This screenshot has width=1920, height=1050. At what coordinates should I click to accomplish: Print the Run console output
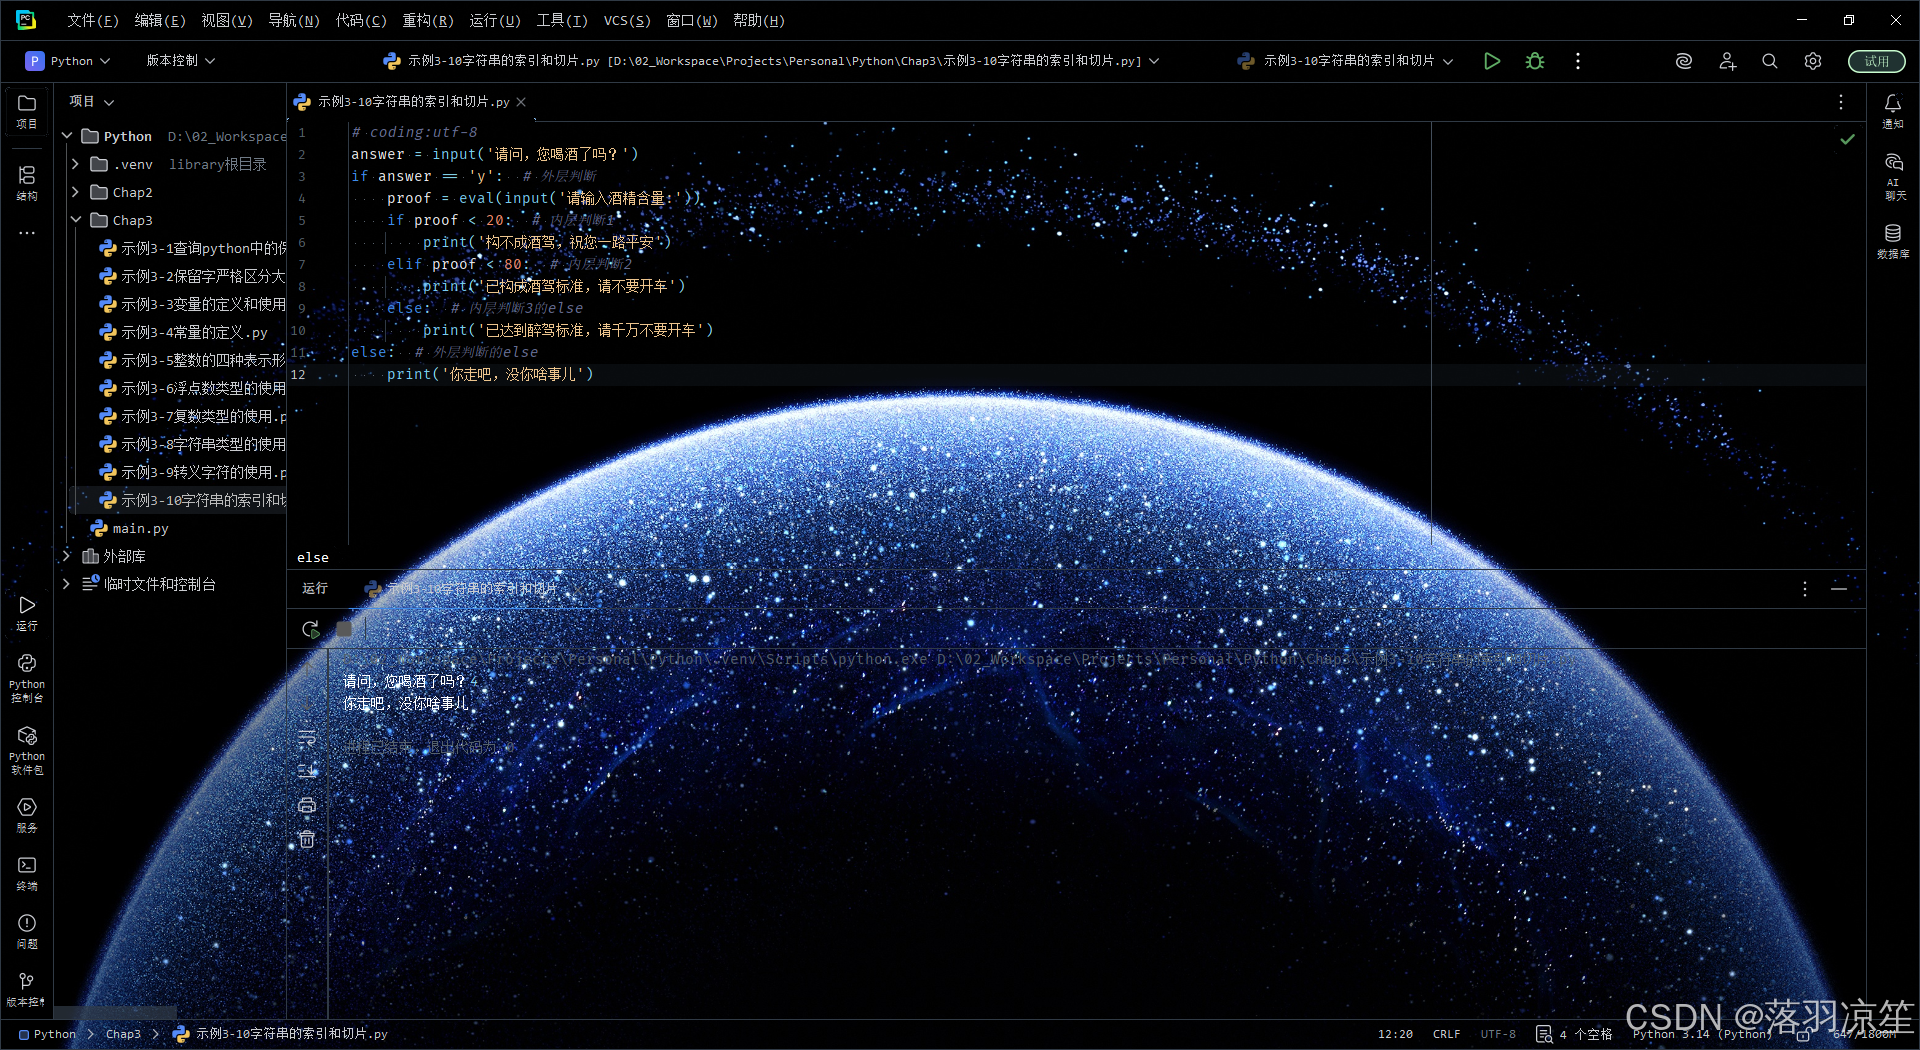click(307, 805)
